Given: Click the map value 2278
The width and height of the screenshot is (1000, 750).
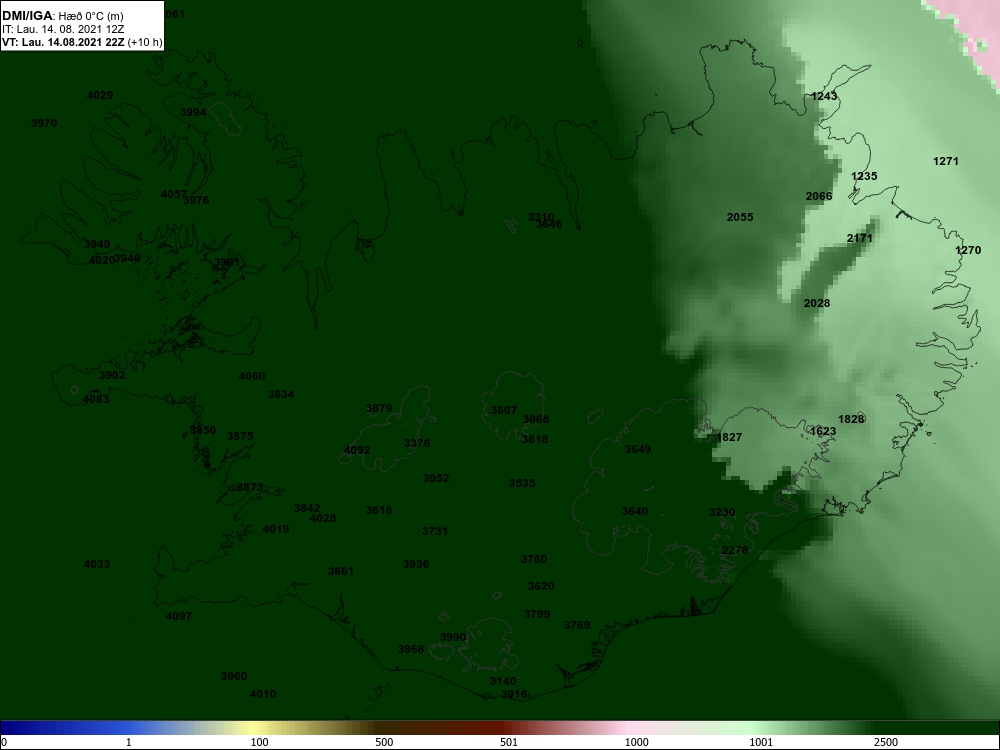Looking at the screenshot, I should 735,550.
